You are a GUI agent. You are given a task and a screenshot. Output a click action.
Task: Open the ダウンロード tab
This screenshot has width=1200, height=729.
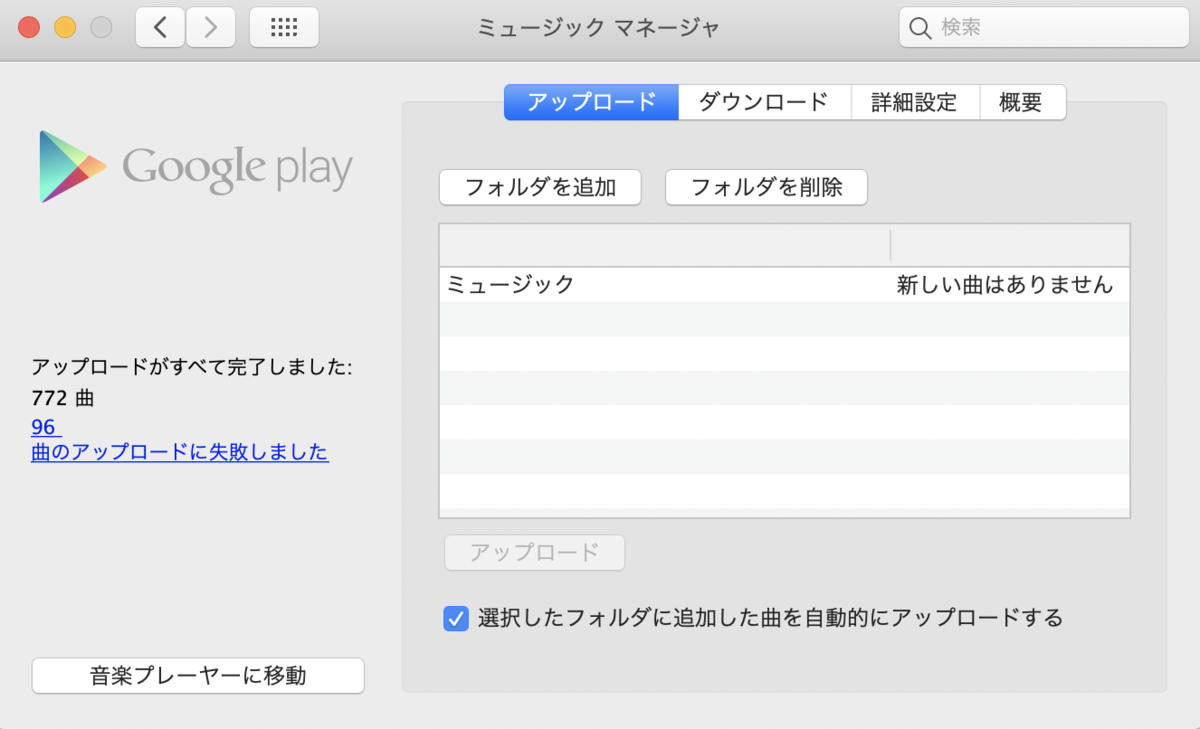pos(764,102)
